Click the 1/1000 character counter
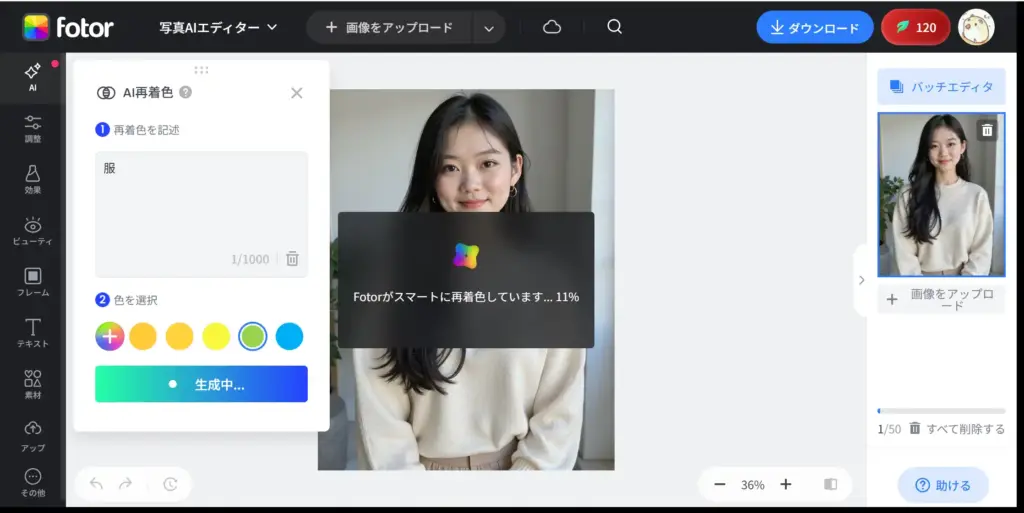 pyautogui.click(x=250, y=259)
